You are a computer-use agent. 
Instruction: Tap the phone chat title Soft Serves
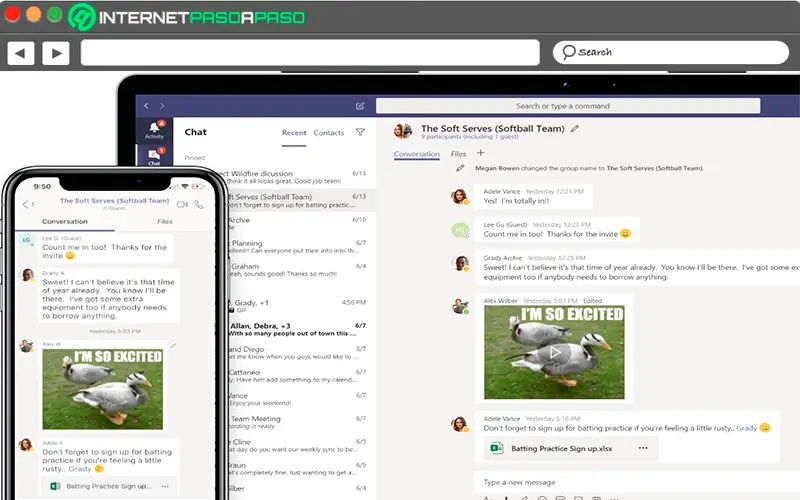(x=114, y=201)
